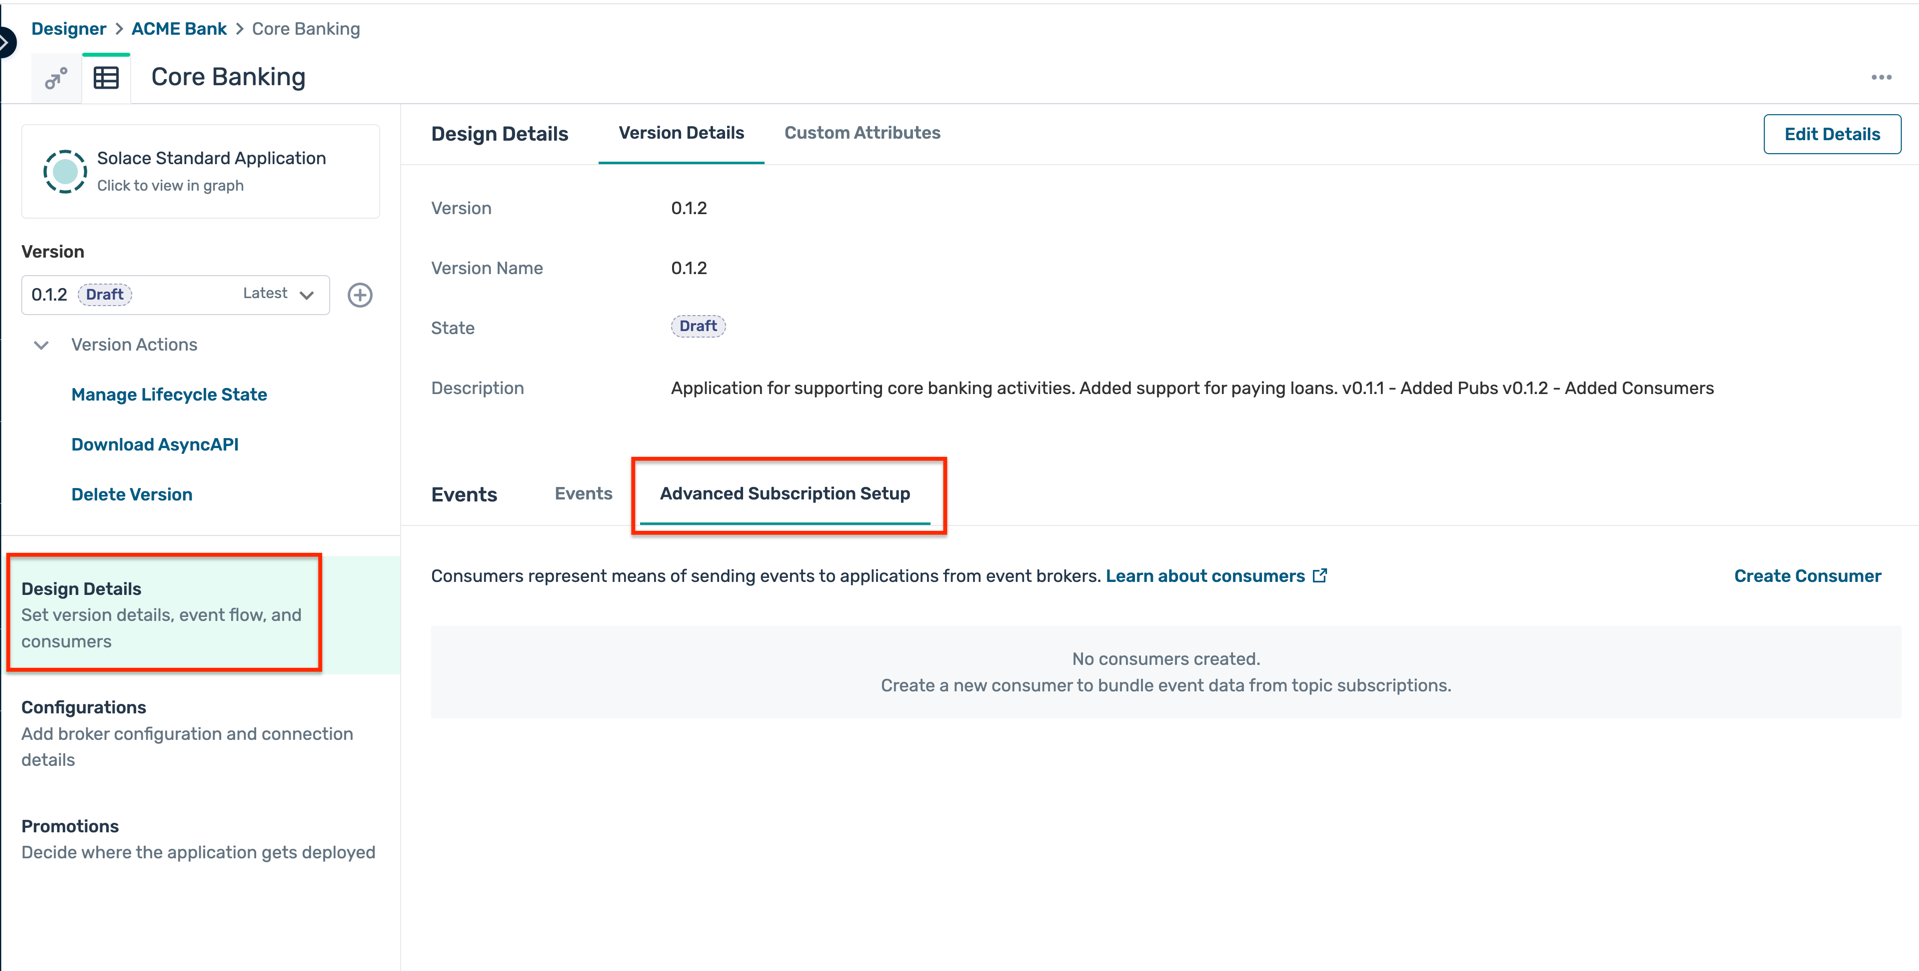Open the Events subtab
The image size is (1919, 971).
[583, 493]
